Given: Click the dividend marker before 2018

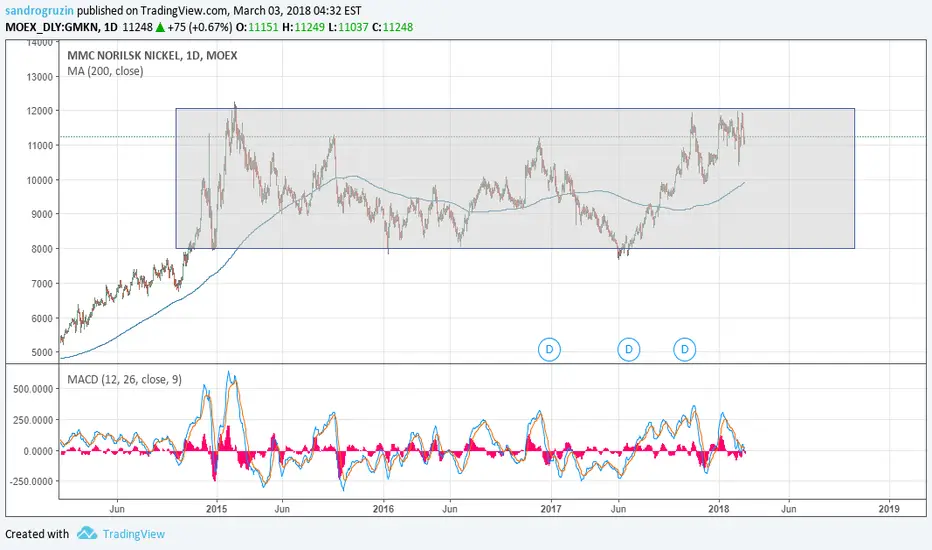Looking at the screenshot, I should coord(684,349).
